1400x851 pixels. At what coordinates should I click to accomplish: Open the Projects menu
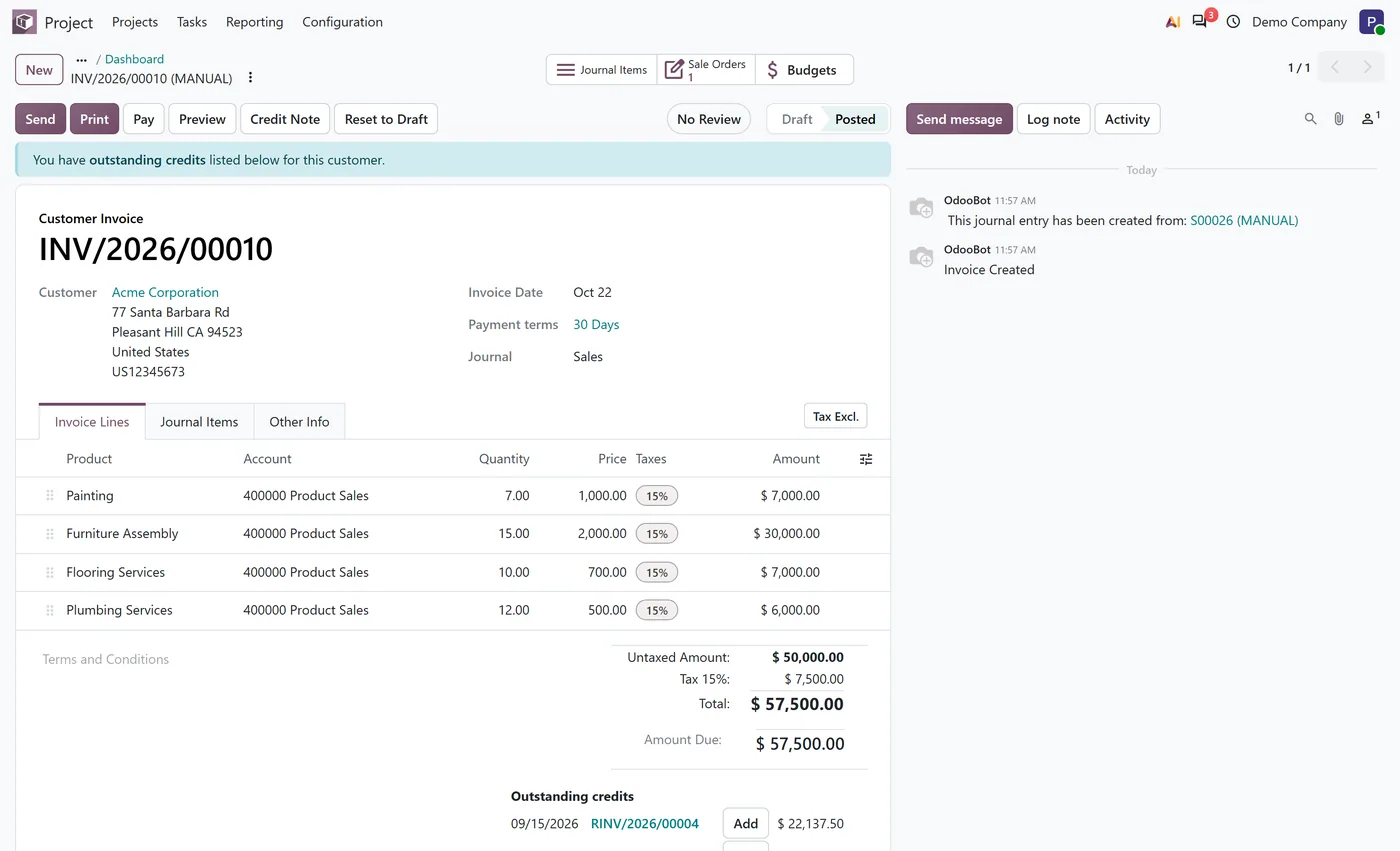point(135,22)
